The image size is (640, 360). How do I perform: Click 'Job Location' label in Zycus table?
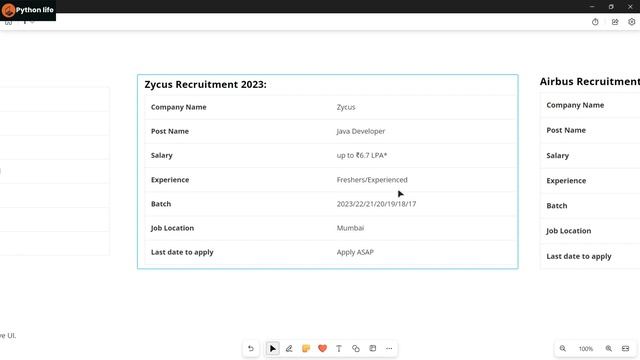click(x=172, y=228)
